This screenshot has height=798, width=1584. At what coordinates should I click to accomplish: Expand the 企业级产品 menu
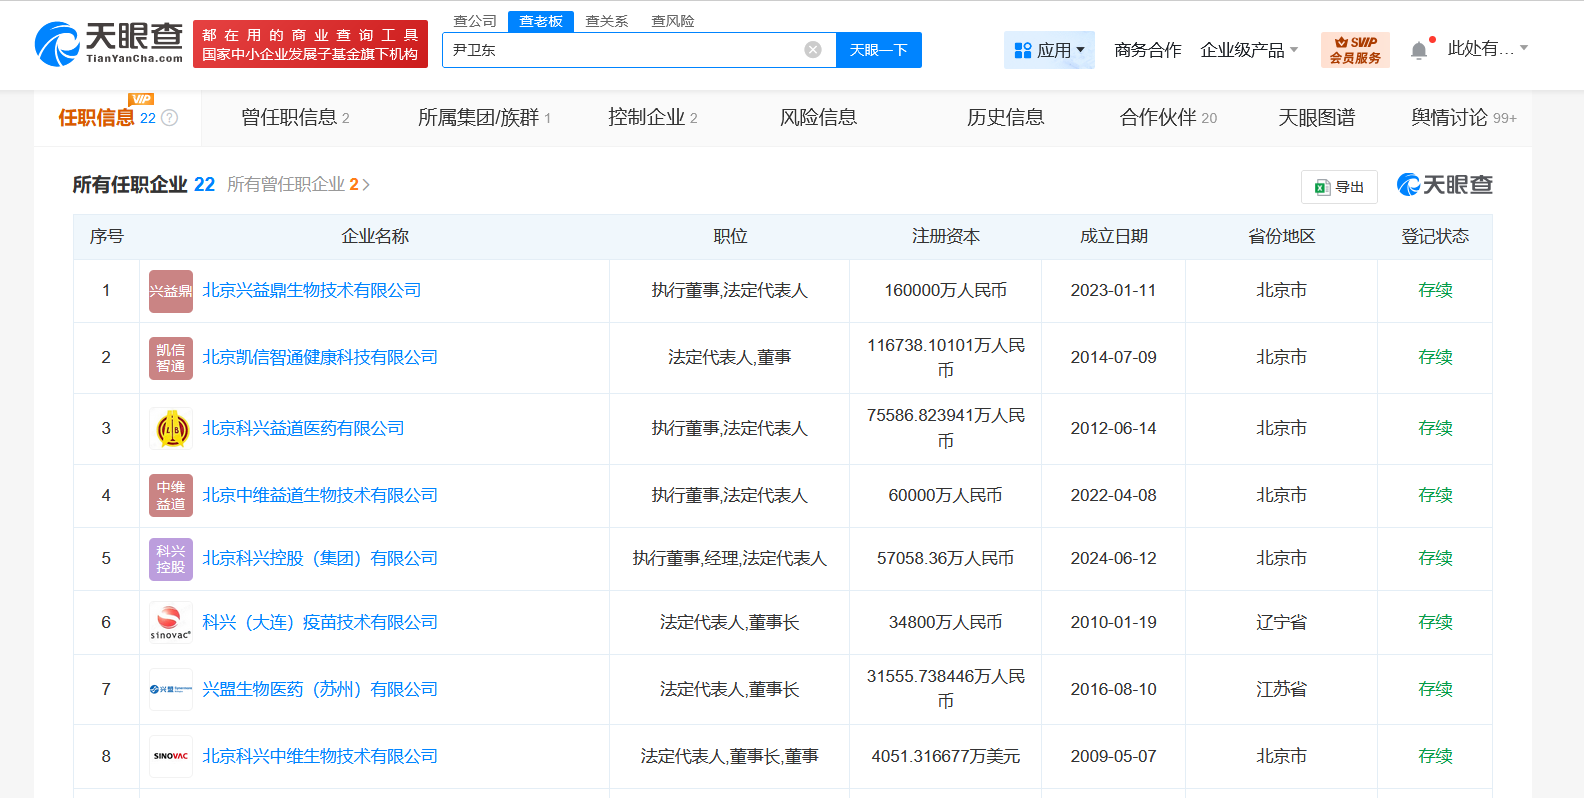click(x=1249, y=50)
